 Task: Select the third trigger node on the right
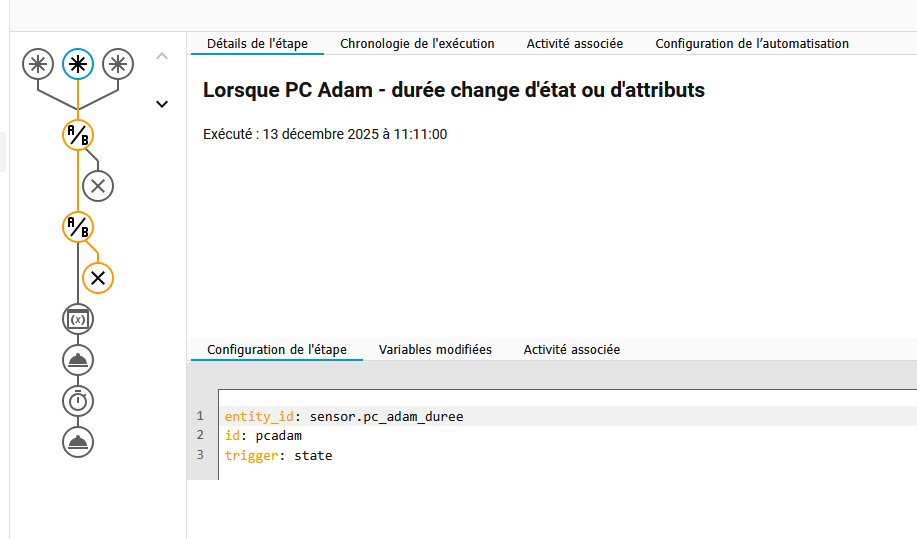(x=118, y=64)
